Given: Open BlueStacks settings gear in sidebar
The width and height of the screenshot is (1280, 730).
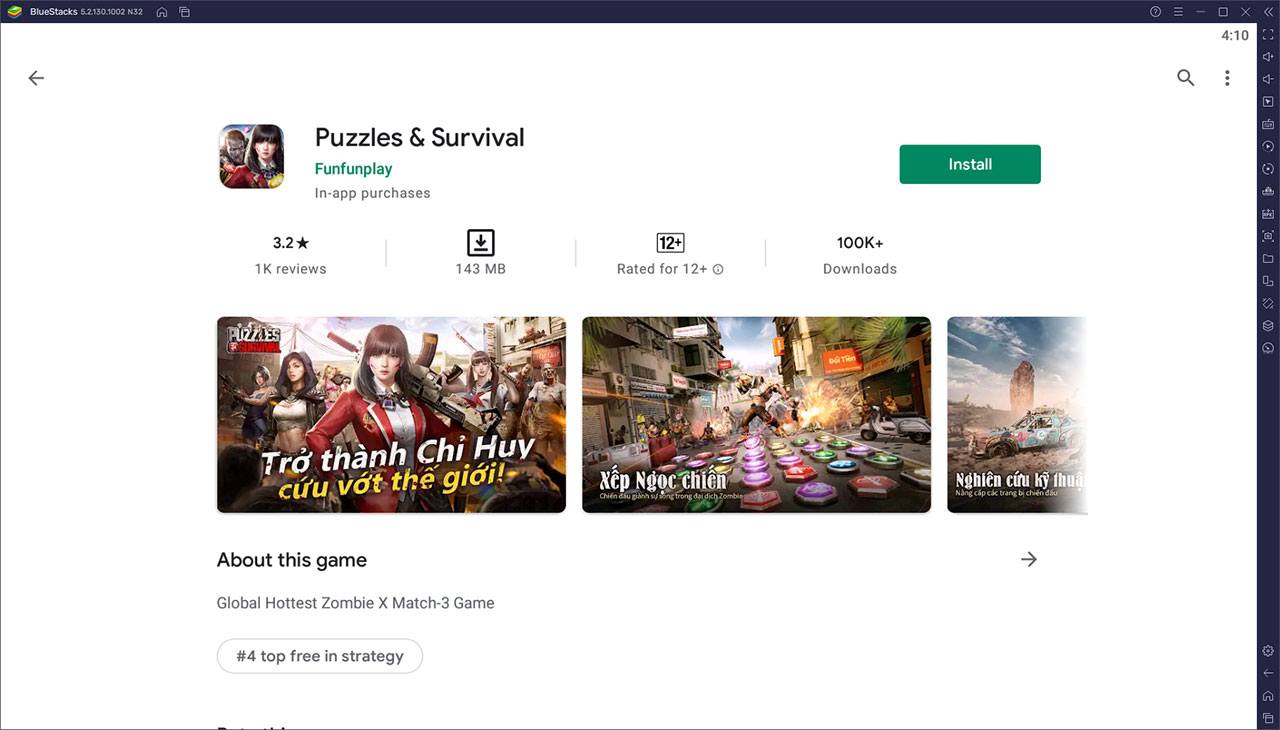Looking at the screenshot, I should click(1268, 651).
